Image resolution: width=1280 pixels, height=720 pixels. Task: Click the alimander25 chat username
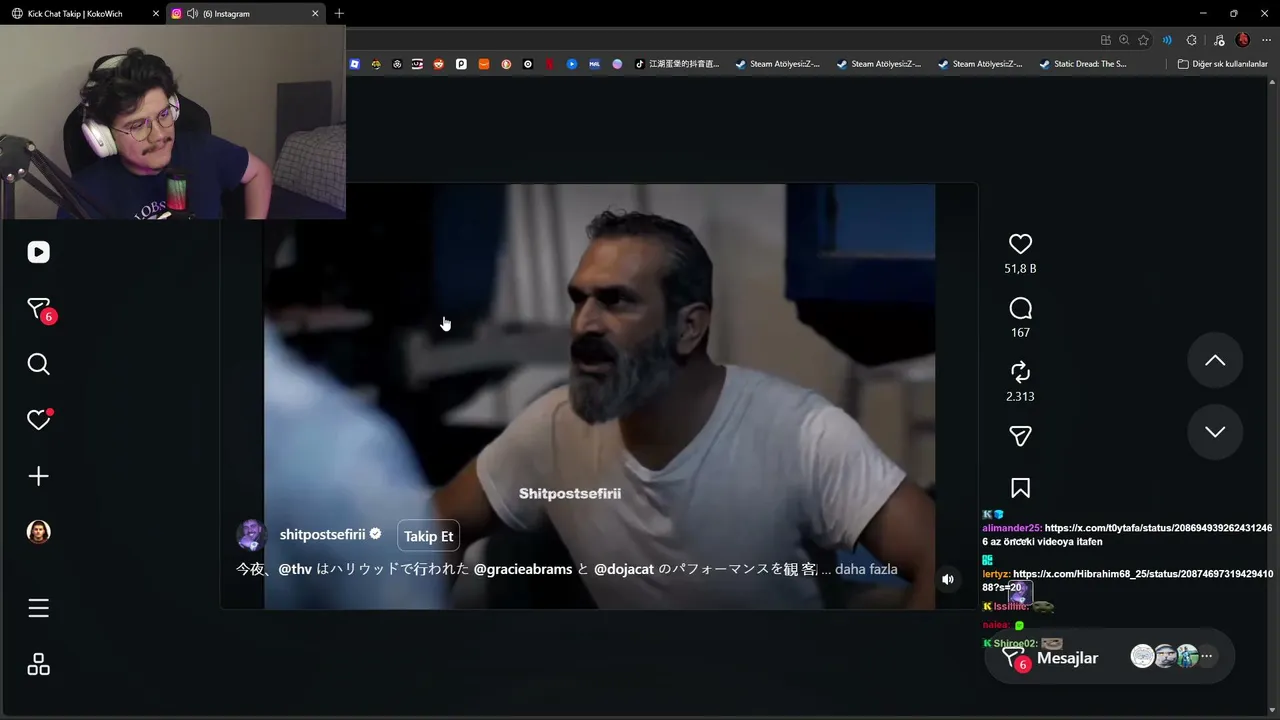pos(1011,528)
